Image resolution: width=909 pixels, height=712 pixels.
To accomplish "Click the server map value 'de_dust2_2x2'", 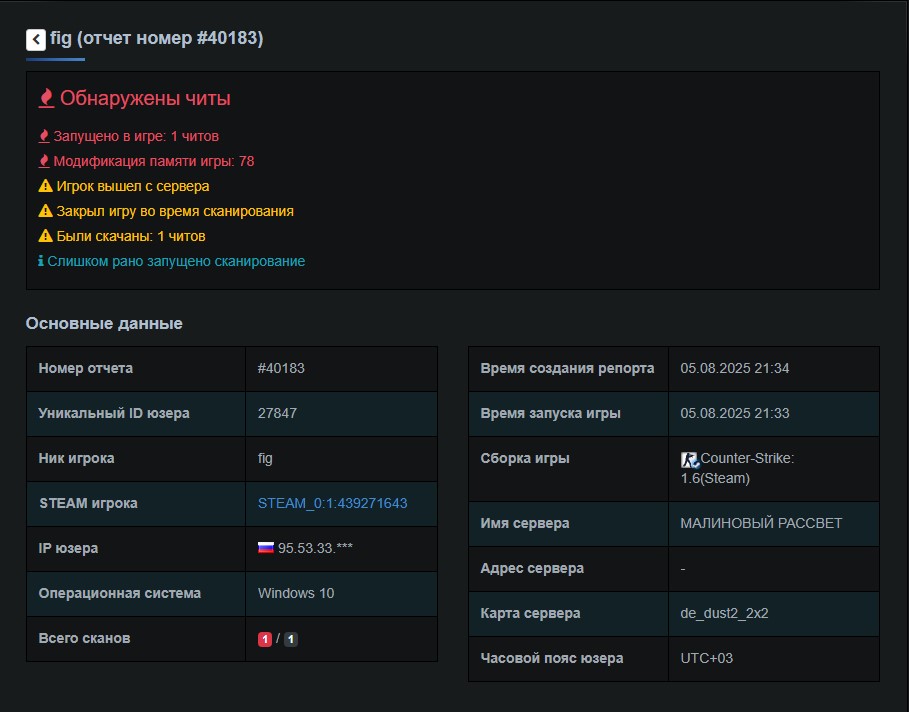I will pos(725,613).
